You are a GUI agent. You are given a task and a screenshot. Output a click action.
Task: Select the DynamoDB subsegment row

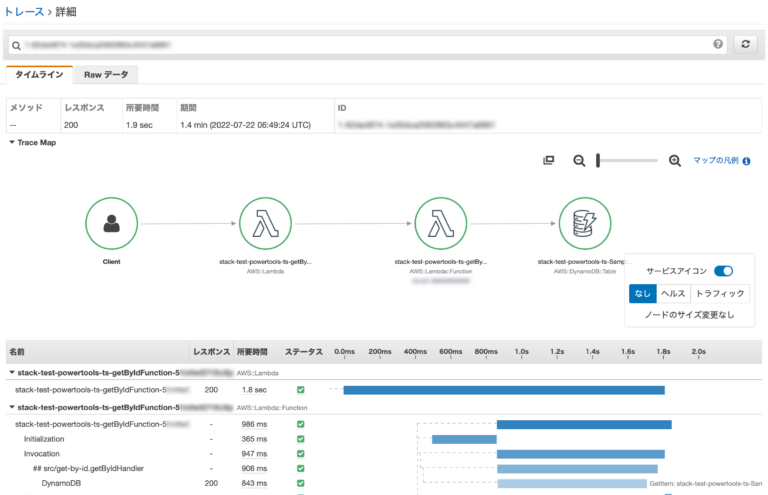click(61, 483)
